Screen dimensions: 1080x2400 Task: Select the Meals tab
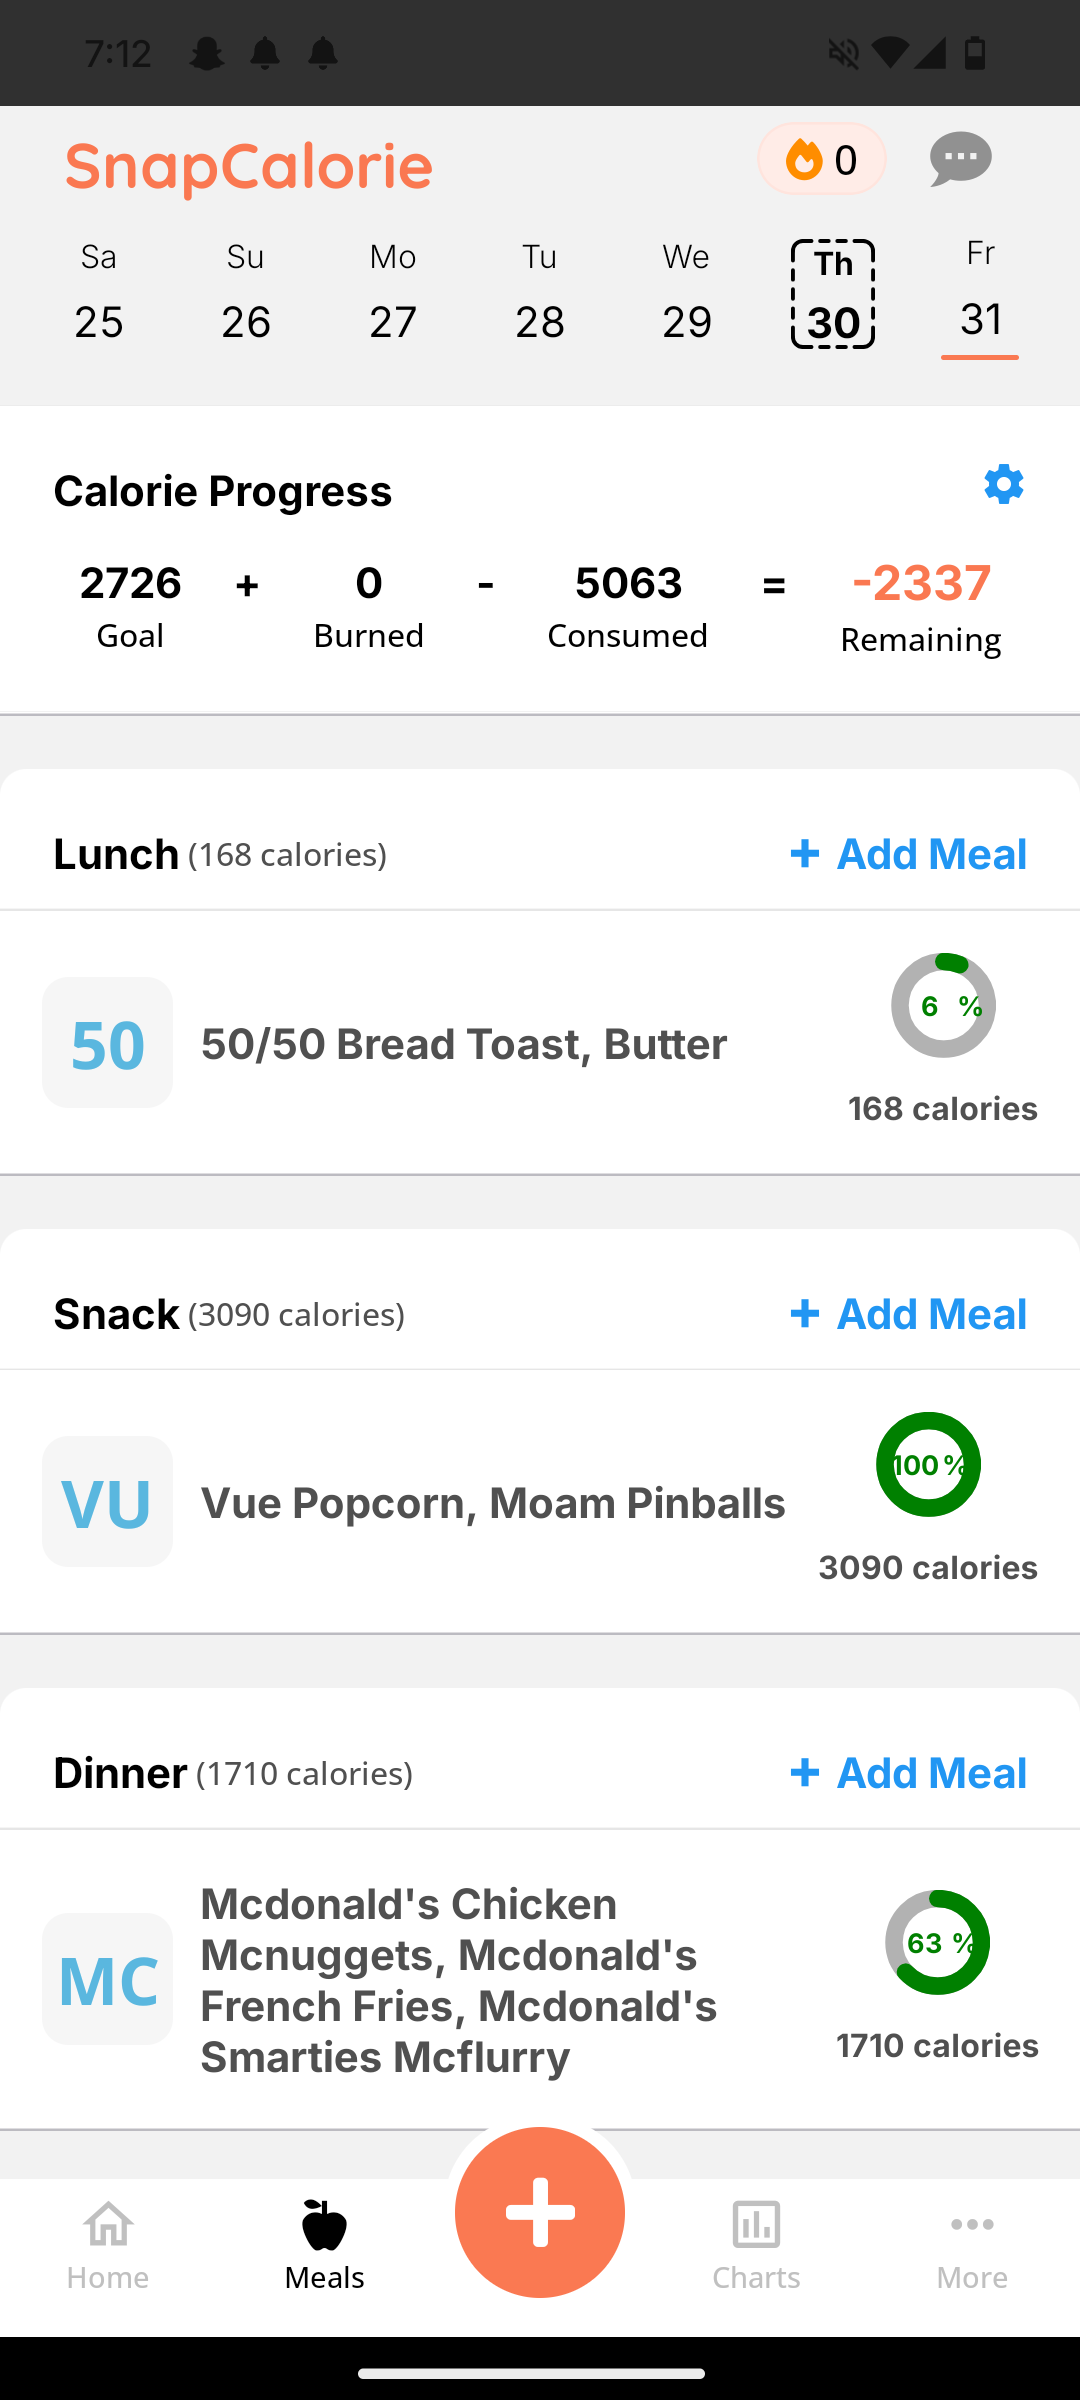[x=324, y=2246]
